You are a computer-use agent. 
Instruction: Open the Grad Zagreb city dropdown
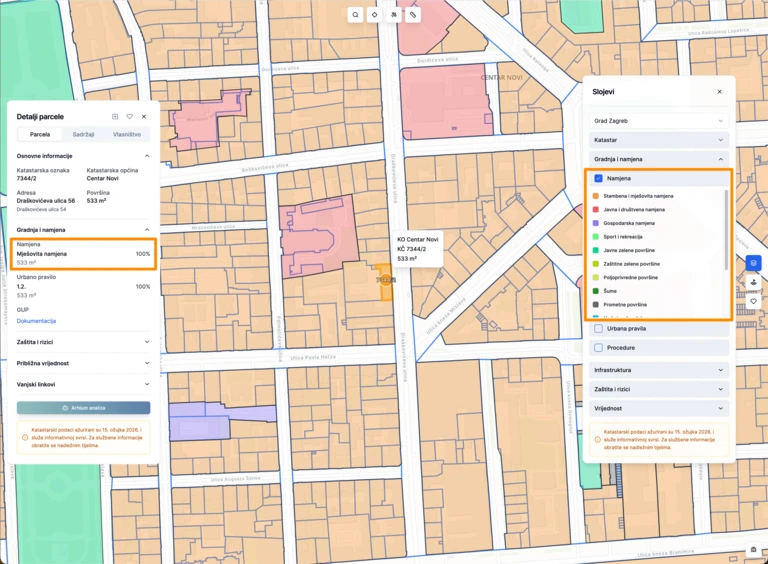point(659,120)
